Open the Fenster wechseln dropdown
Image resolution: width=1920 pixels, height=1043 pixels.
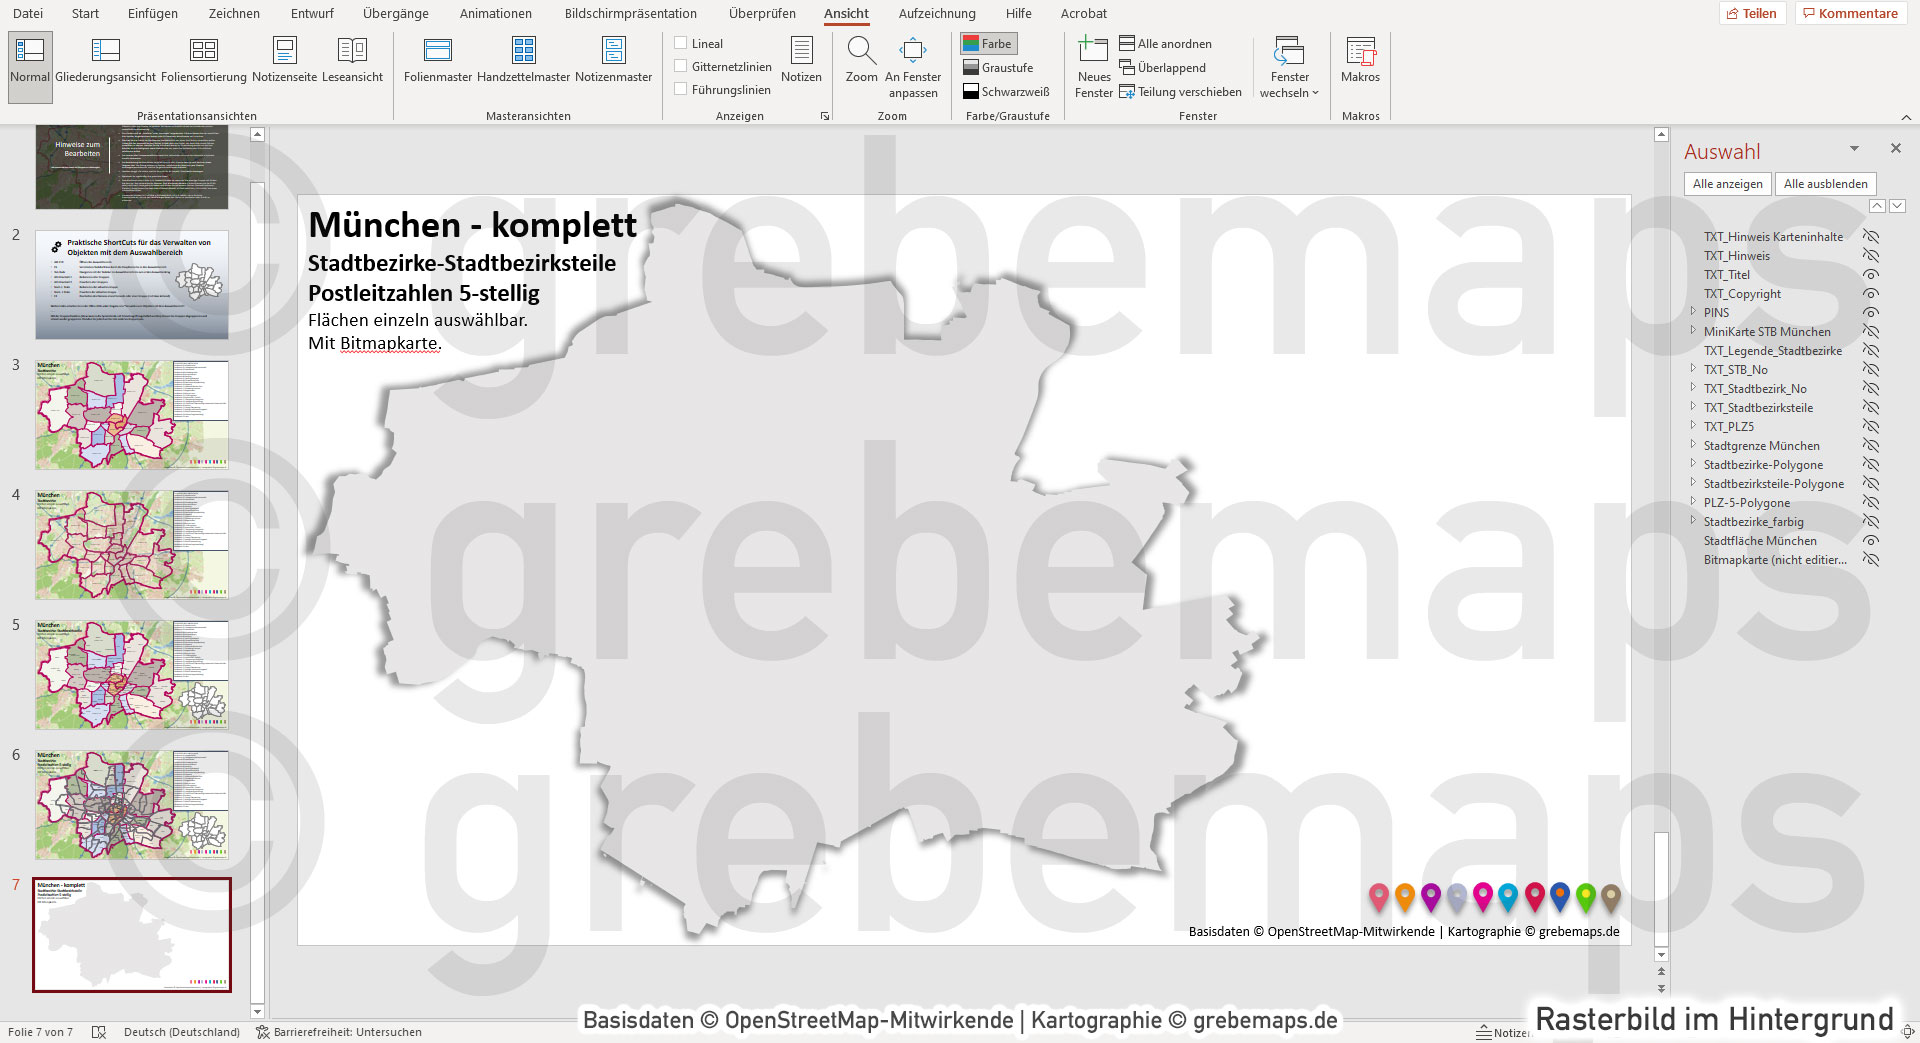(x=1289, y=67)
